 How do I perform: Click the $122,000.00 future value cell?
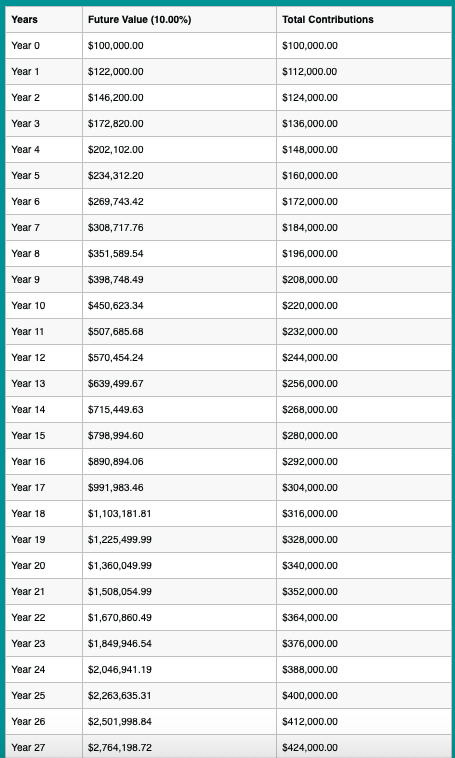[116, 72]
